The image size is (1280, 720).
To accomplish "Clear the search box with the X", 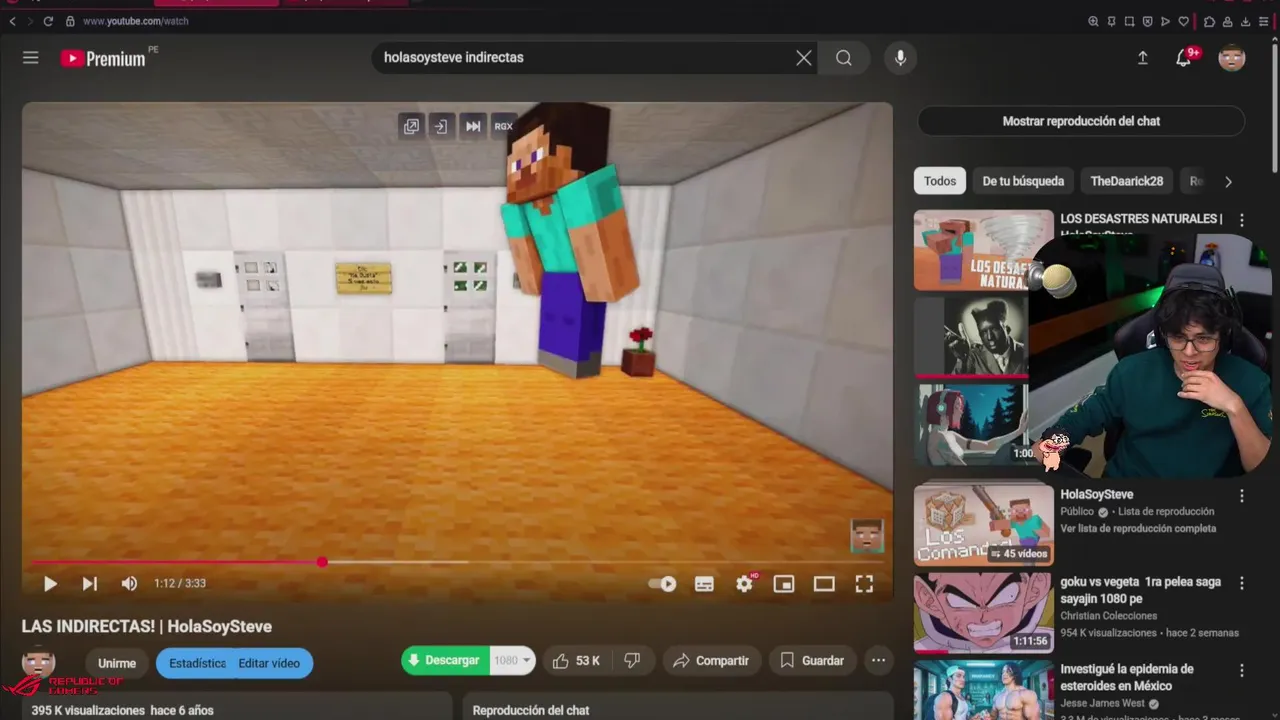I will (x=804, y=58).
